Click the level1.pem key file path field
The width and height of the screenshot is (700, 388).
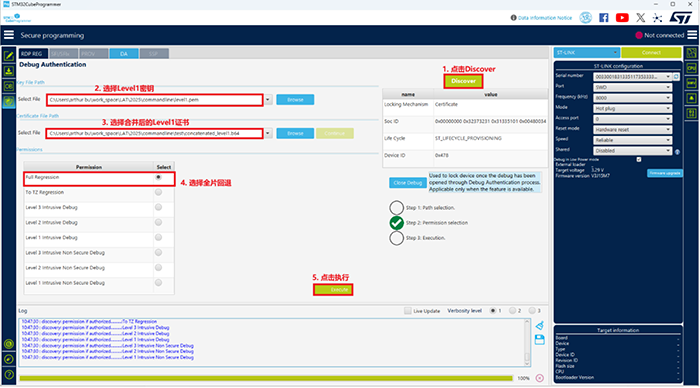click(154, 100)
